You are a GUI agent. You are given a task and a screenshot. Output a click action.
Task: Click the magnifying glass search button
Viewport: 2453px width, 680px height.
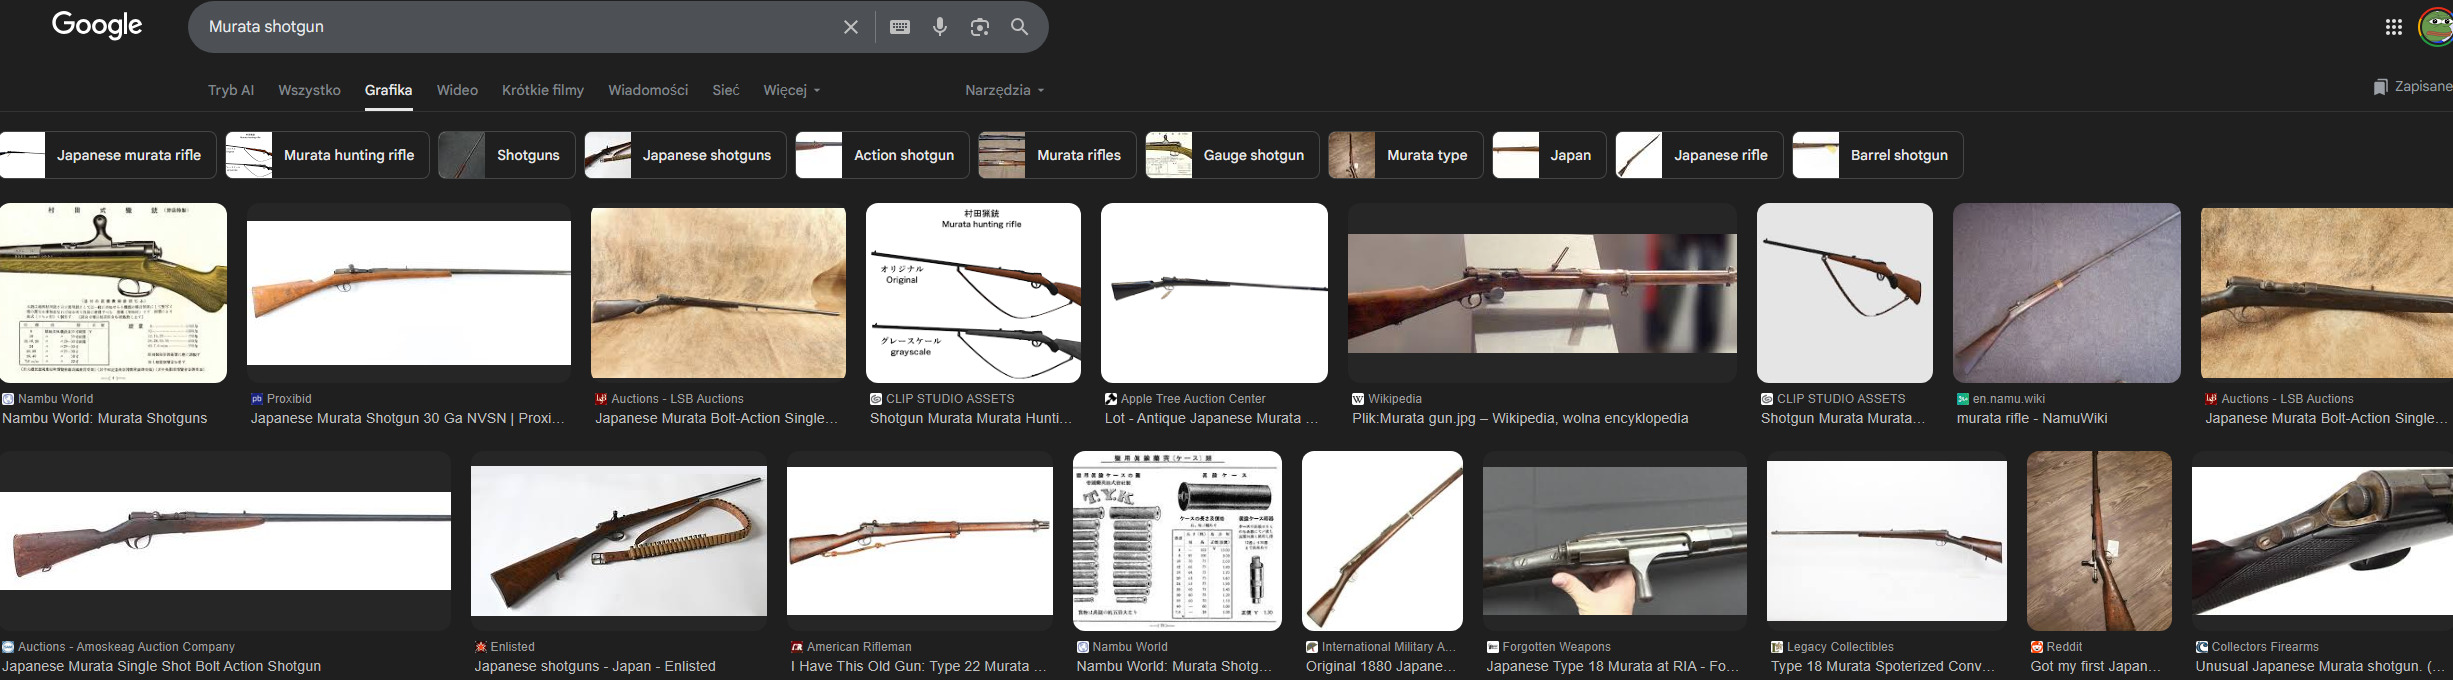pyautogui.click(x=1019, y=27)
